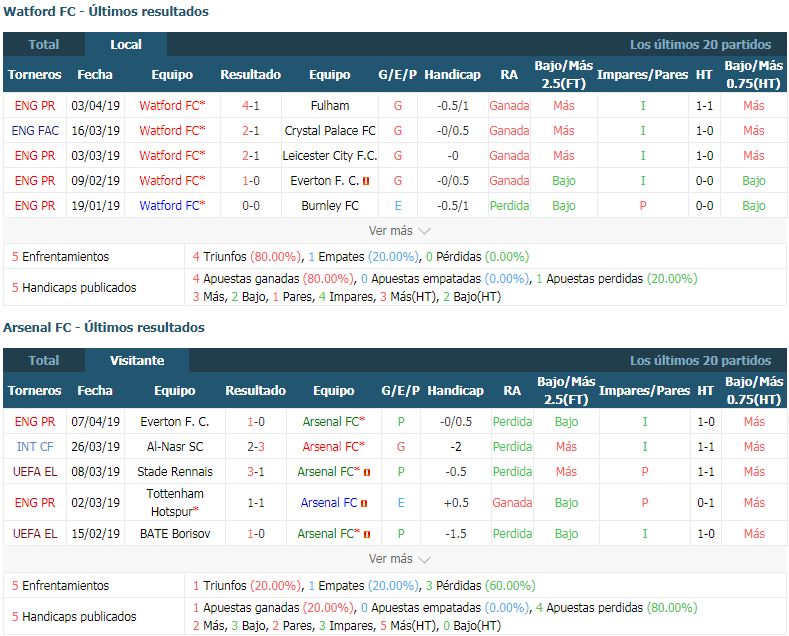Click the 1-1 result of Tottenham match
789x636 pixels.
[x=256, y=503]
